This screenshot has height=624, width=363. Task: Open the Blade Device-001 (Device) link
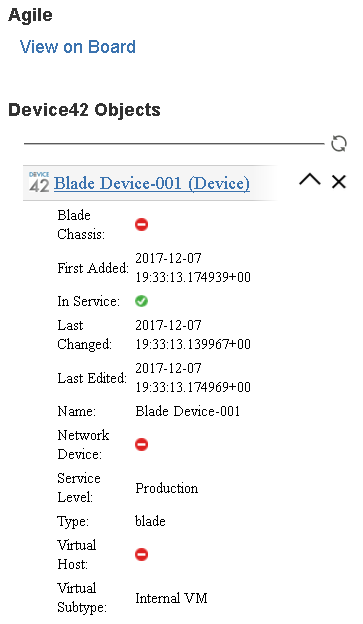[x=152, y=183]
